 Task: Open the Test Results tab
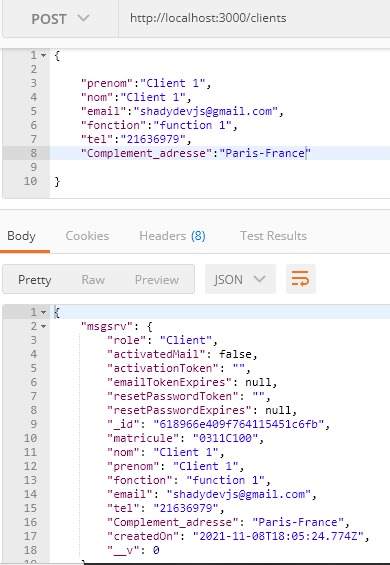click(x=273, y=236)
